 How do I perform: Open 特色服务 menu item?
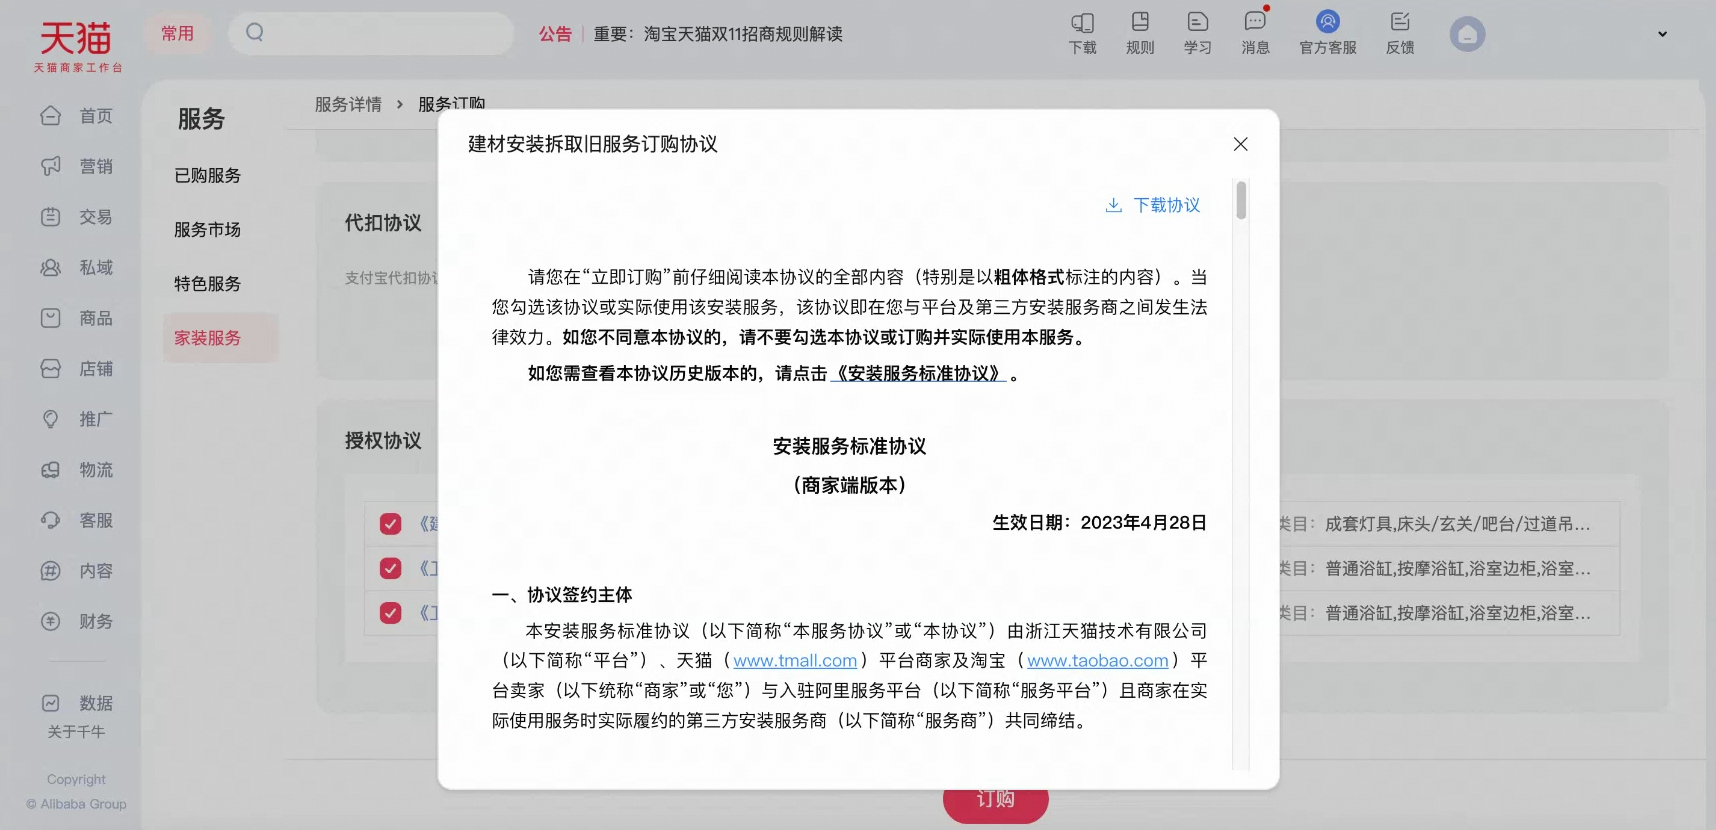pos(208,284)
